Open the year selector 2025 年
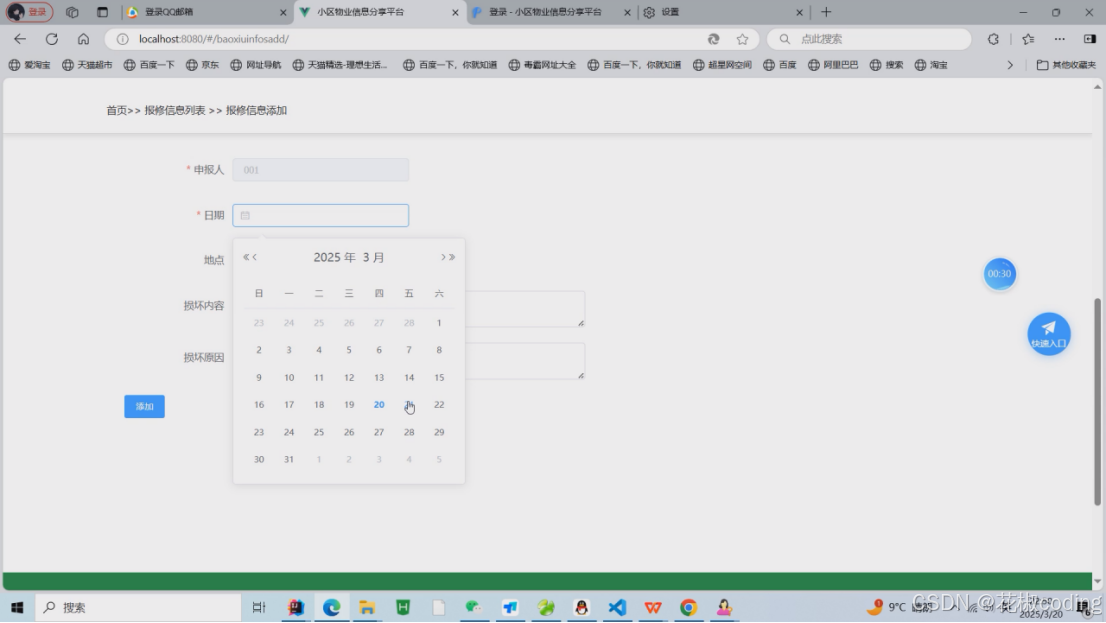 point(334,258)
